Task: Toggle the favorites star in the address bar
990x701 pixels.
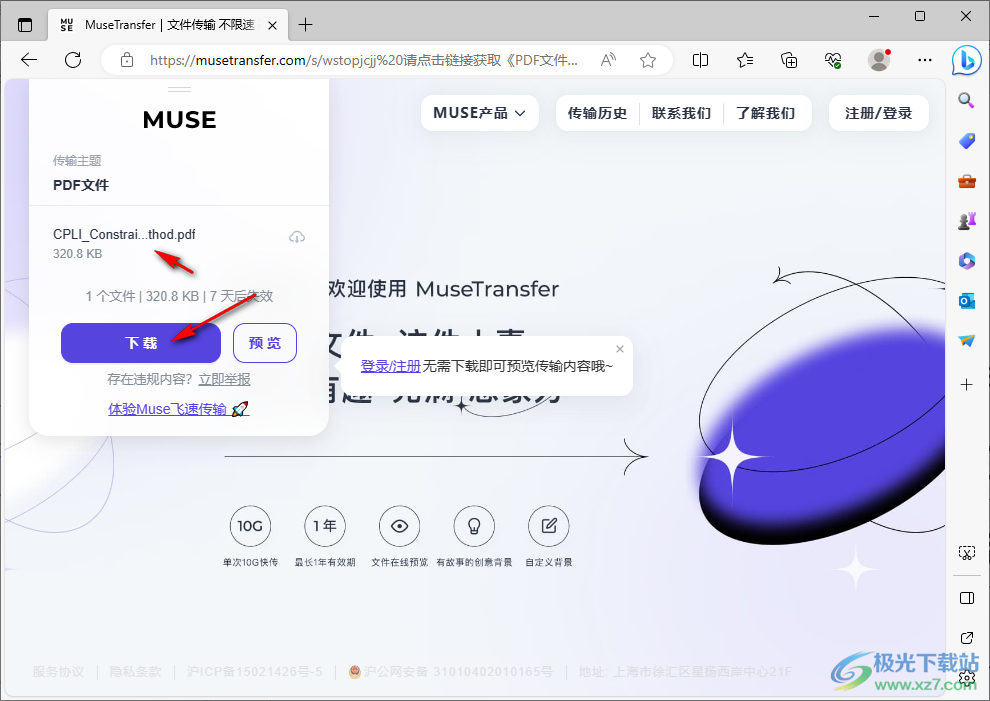Action: pyautogui.click(x=647, y=60)
